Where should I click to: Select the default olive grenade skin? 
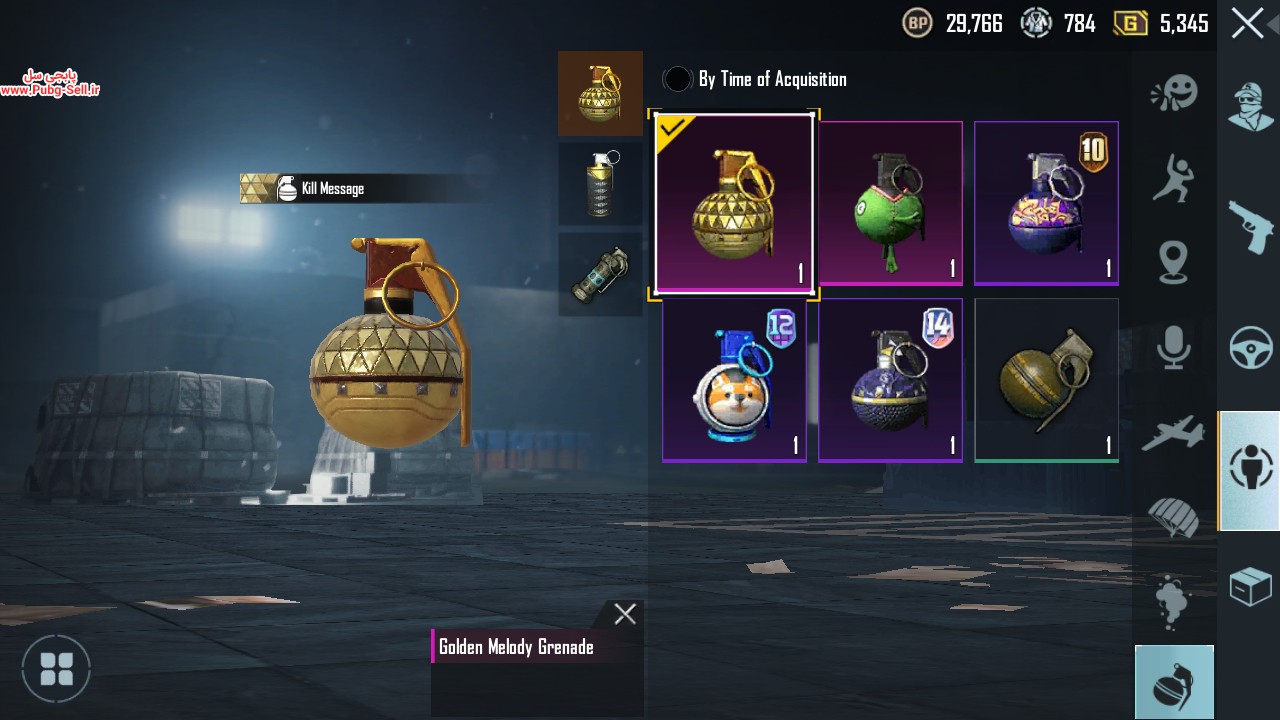coord(1046,380)
